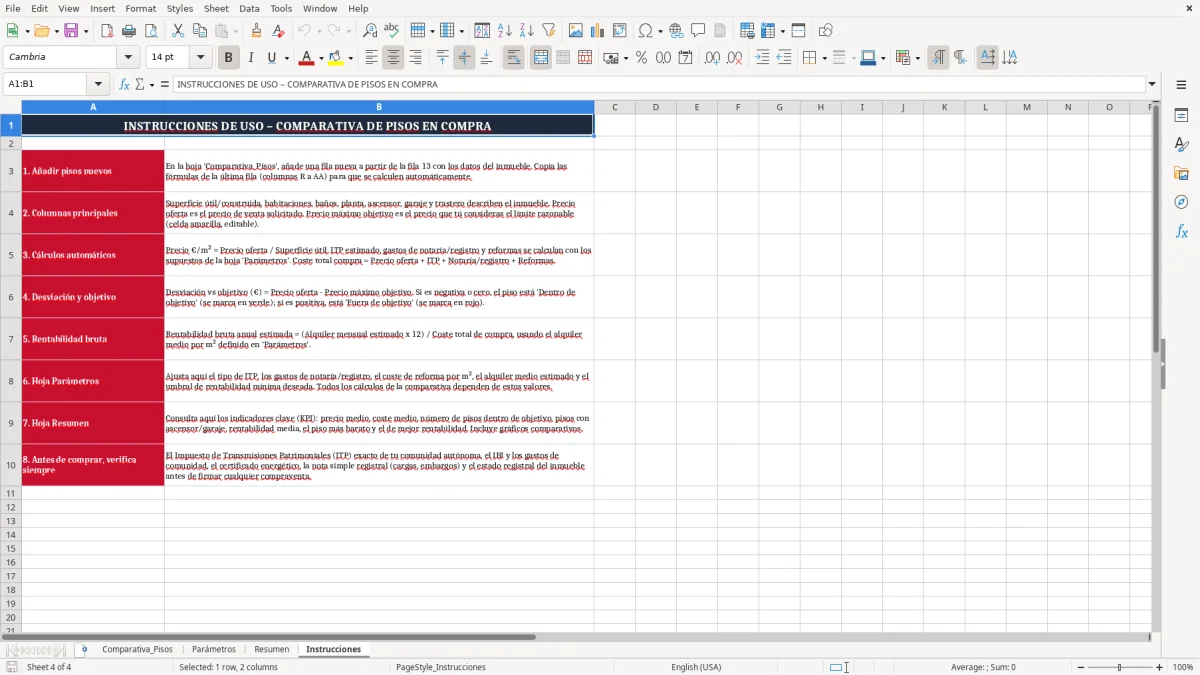Expand the Conditional Formatting dropdown arrow
Screen dimensions: 1200x675
click(x=917, y=58)
